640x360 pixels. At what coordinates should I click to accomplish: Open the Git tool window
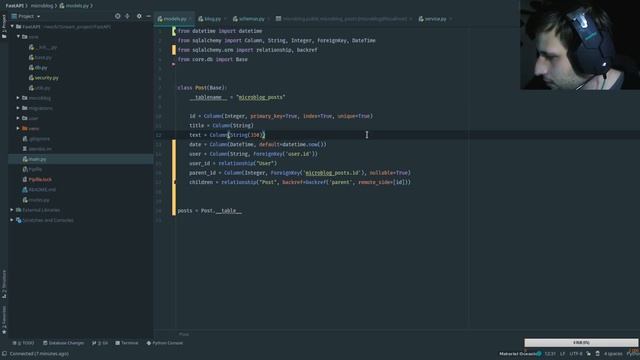tap(100, 343)
